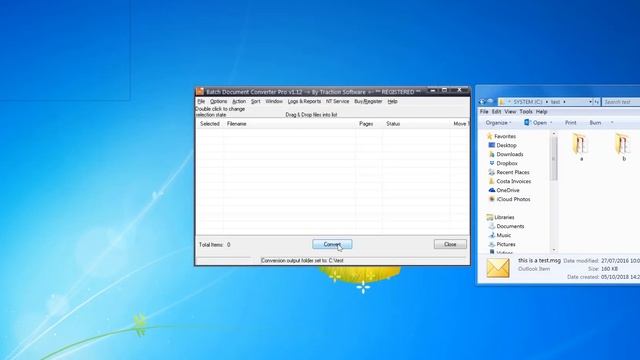The width and height of the screenshot is (640, 360).
Task: Click Print in Explorer toolbar
Action: pyautogui.click(x=571, y=122)
